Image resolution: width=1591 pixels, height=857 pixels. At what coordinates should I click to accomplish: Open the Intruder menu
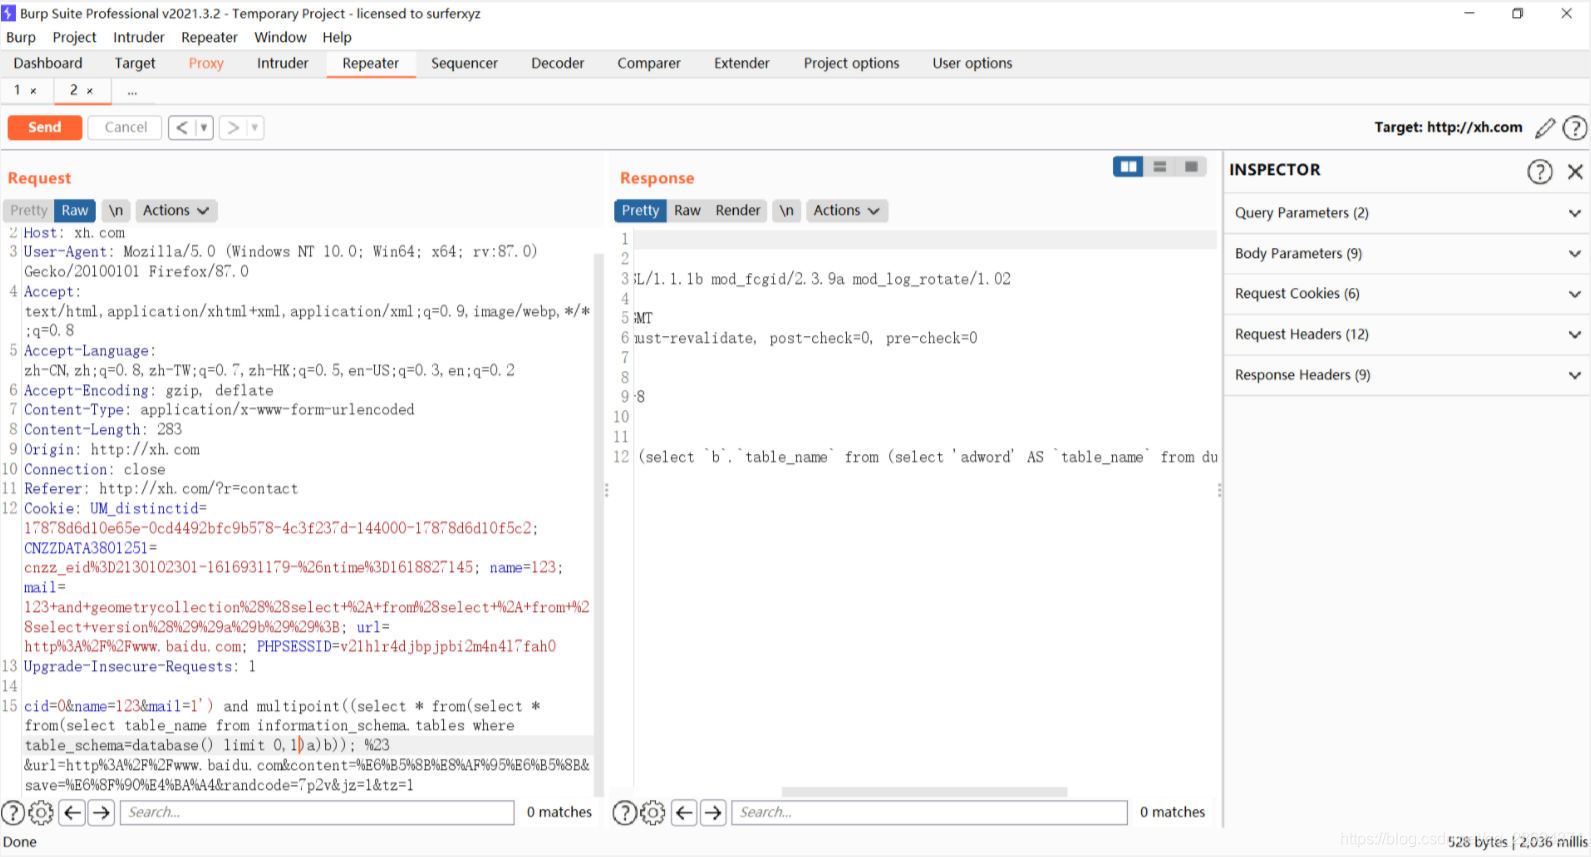coord(139,37)
